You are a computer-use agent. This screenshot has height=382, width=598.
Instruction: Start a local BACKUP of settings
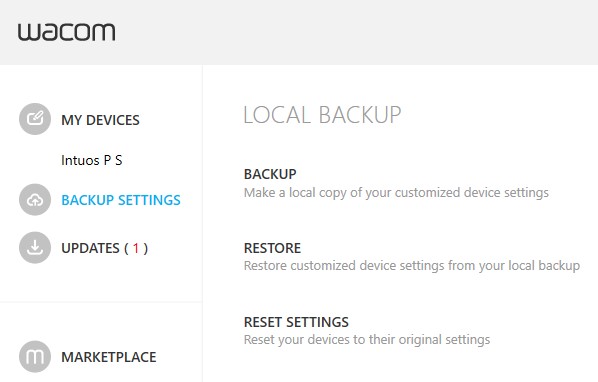coord(270,174)
